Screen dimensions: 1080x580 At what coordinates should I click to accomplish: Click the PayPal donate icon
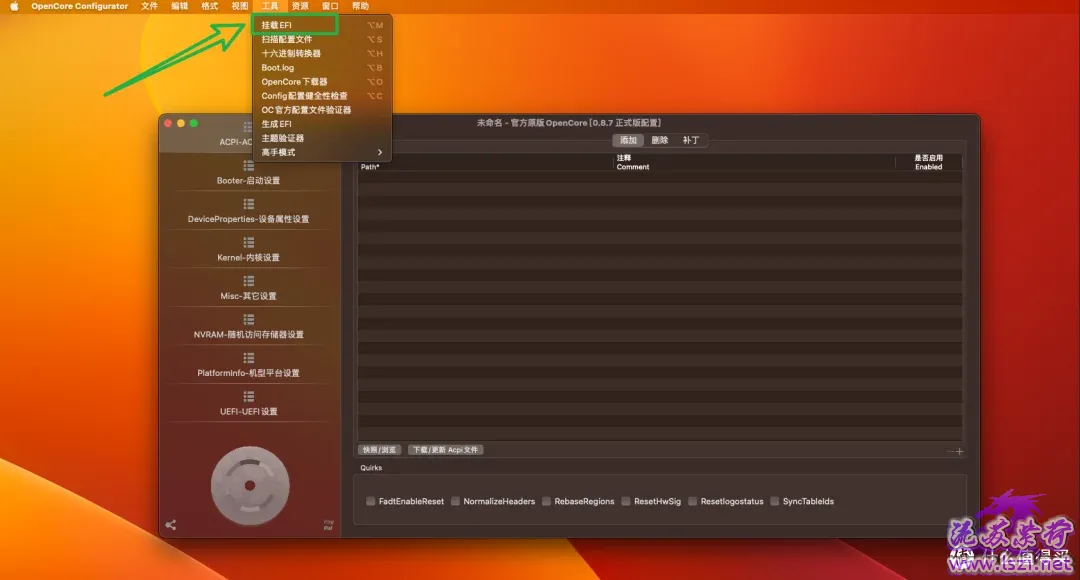point(329,525)
